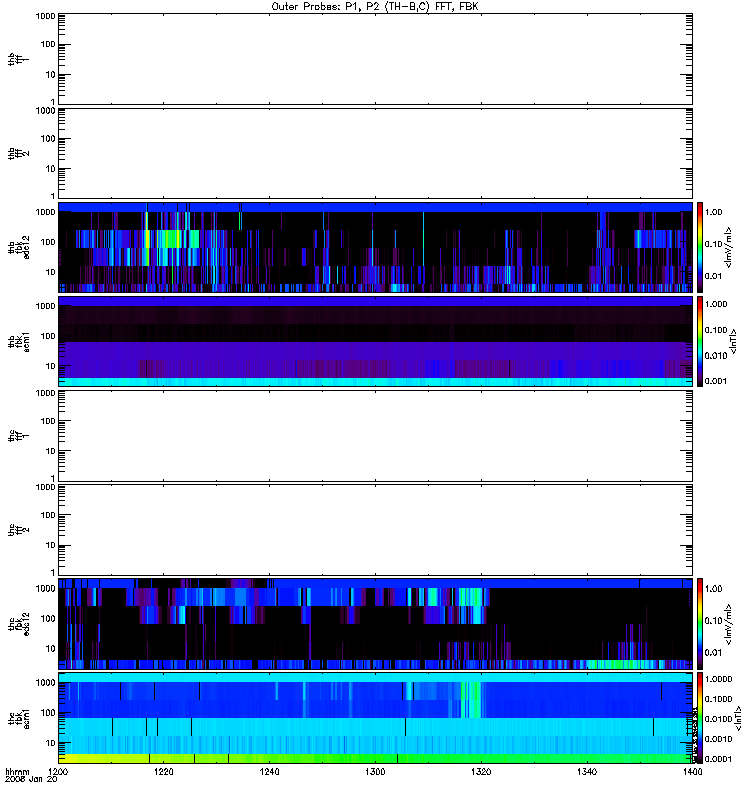Image resolution: width=750 pixels, height=800 pixels.
Task: Click the "thb fff 2" y-axis label
Action: [18, 153]
